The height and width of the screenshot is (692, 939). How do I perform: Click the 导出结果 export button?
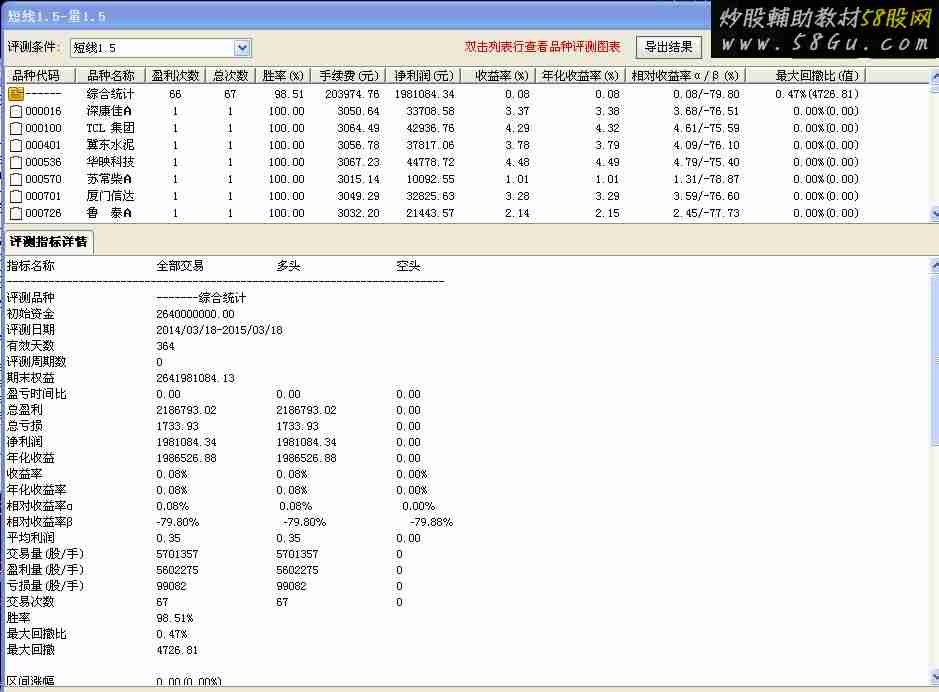[x=668, y=47]
